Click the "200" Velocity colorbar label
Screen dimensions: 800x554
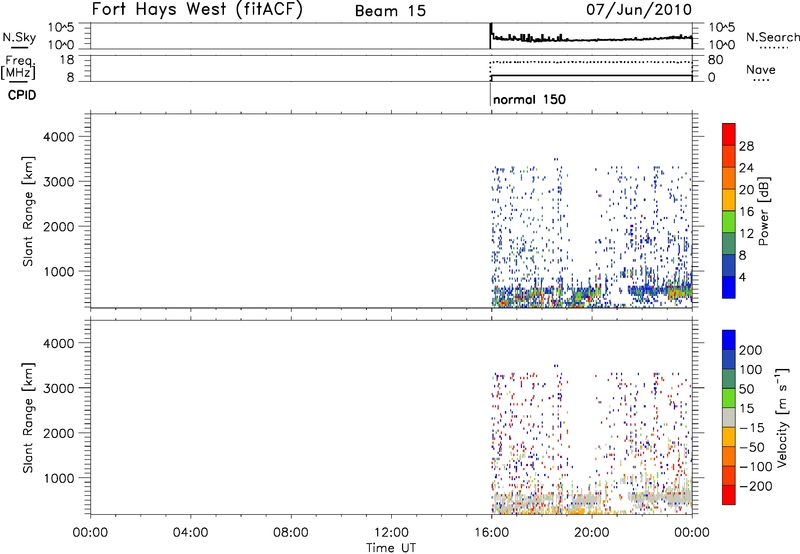click(751, 350)
